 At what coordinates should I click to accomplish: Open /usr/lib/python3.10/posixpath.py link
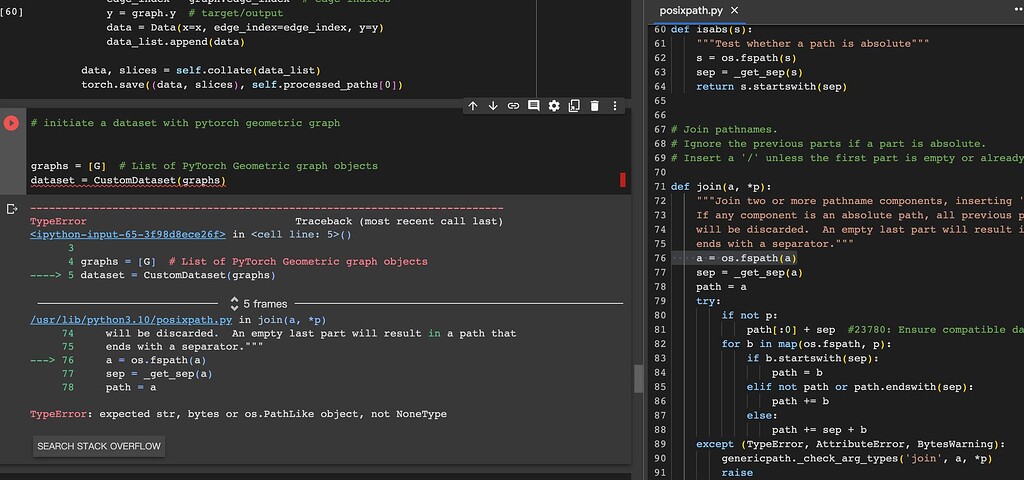point(124,319)
